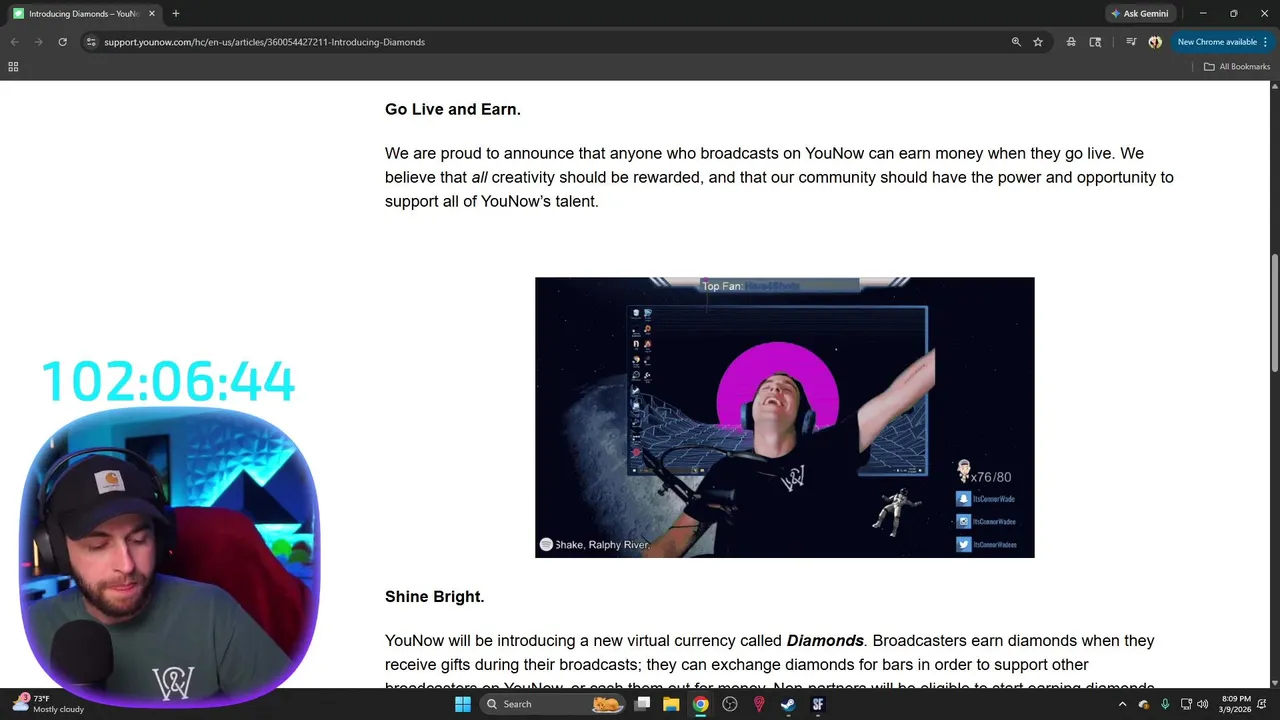Open the zoom magnifier in address bar
Viewport: 1280px width, 720px height.
pos(1016,42)
